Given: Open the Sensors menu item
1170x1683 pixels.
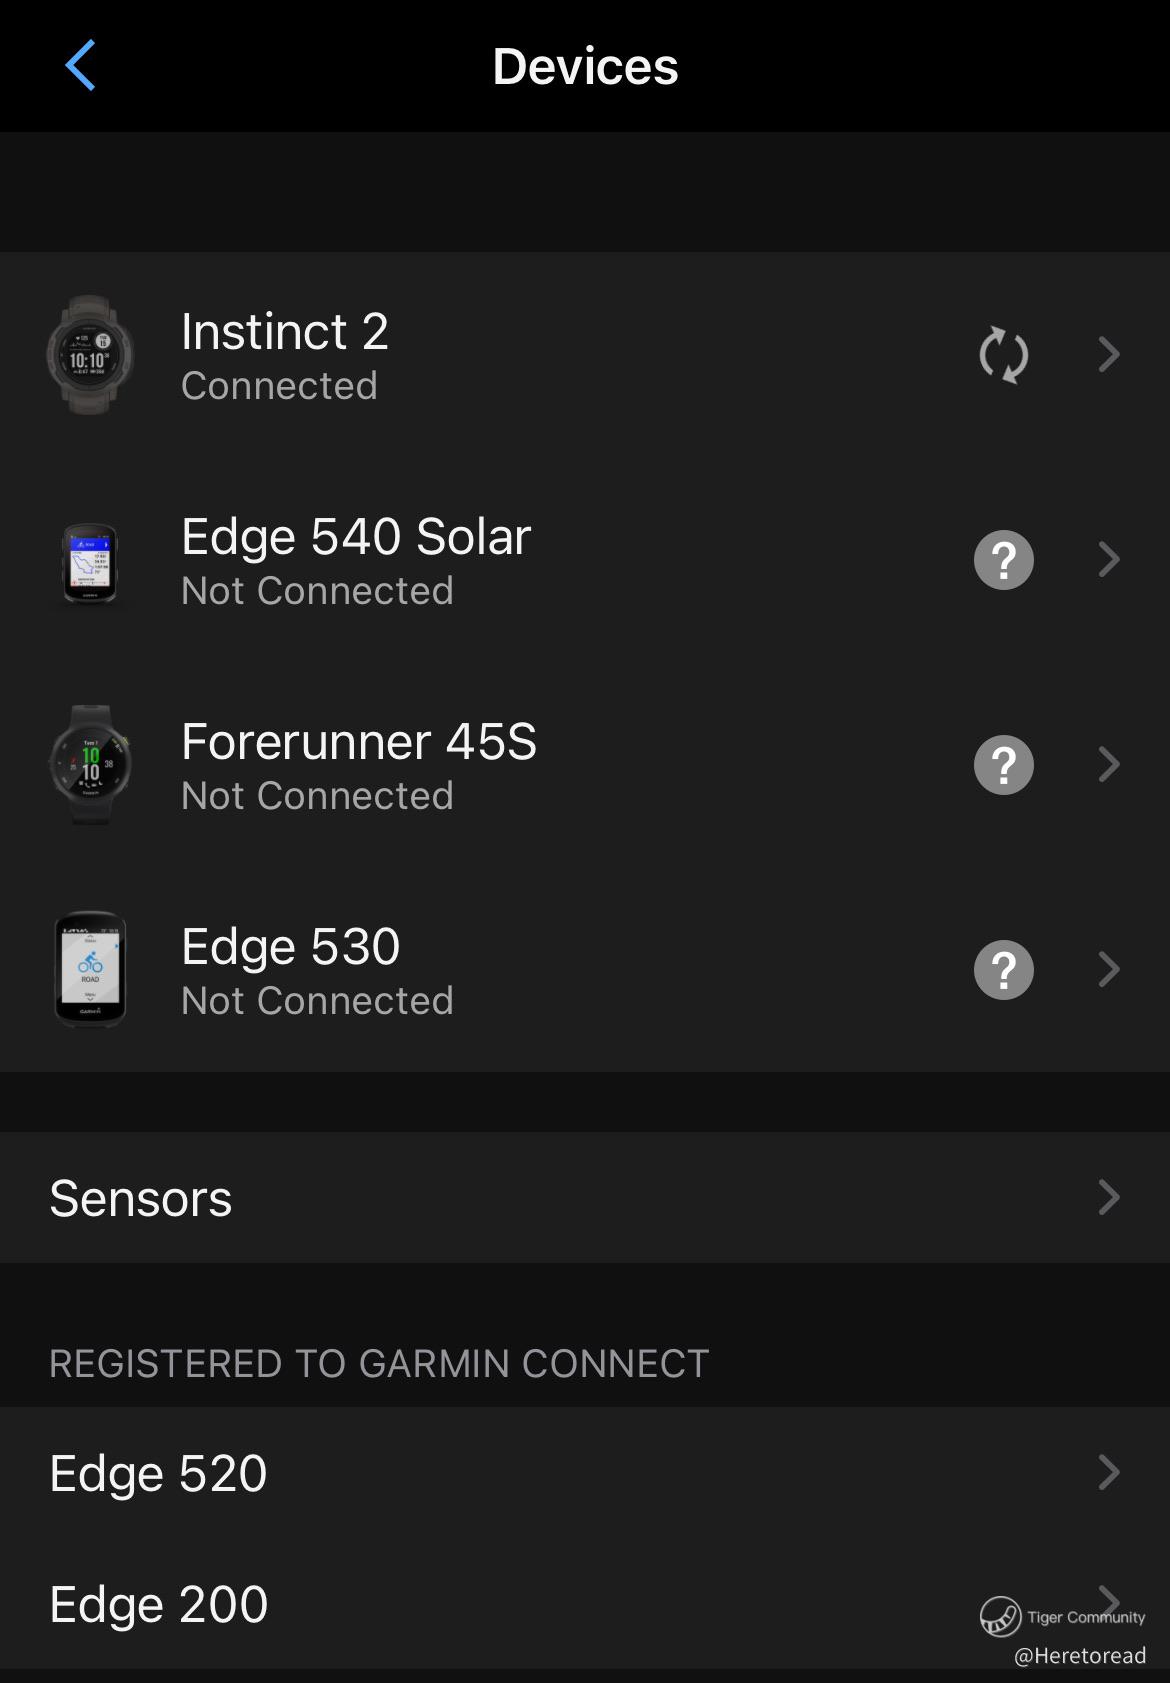Looking at the screenshot, I should point(141,1198).
